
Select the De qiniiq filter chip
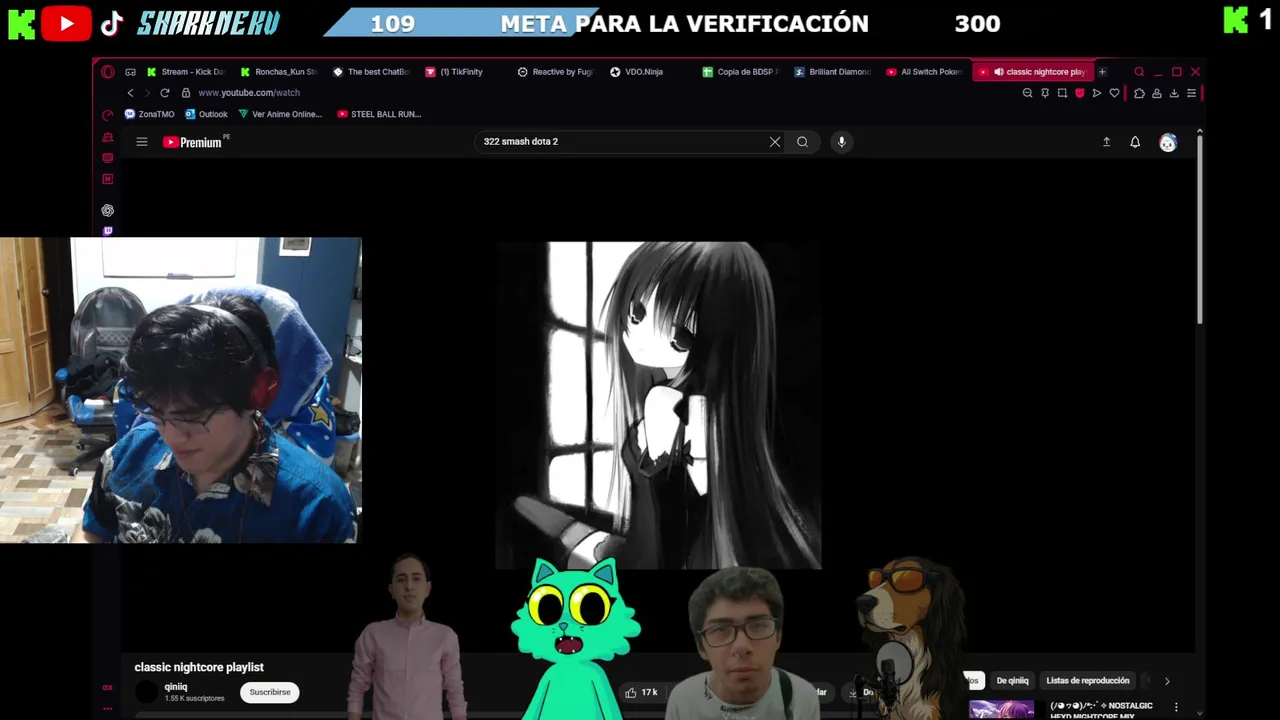click(x=1012, y=681)
